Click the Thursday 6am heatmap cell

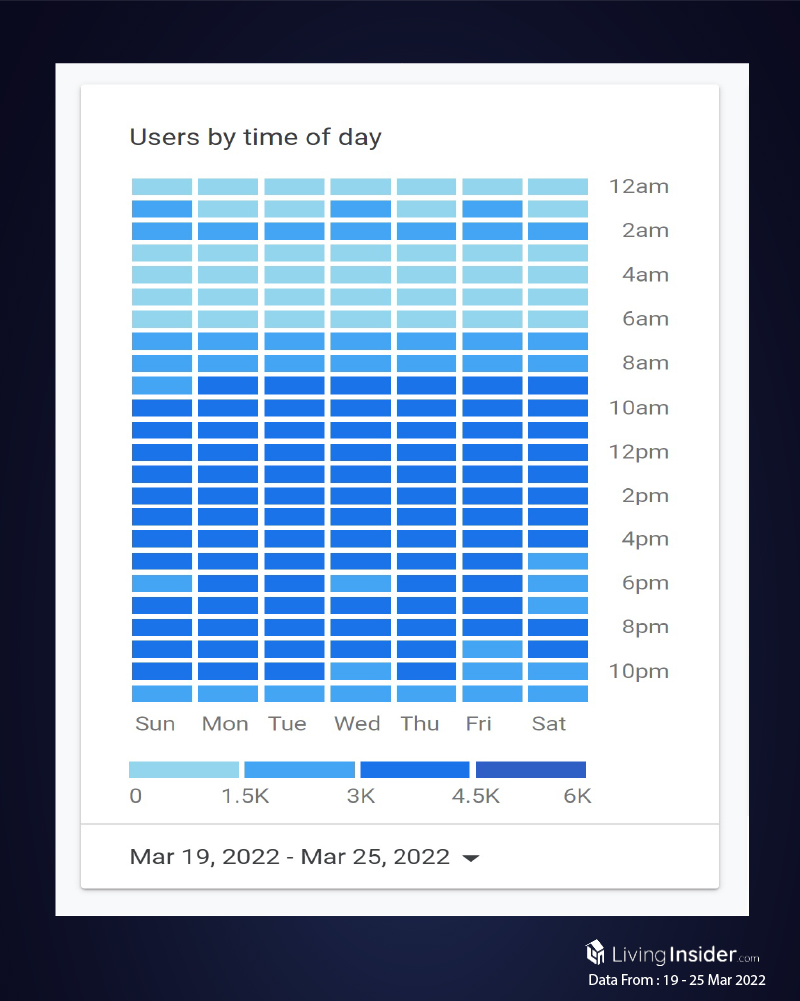[426, 320]
